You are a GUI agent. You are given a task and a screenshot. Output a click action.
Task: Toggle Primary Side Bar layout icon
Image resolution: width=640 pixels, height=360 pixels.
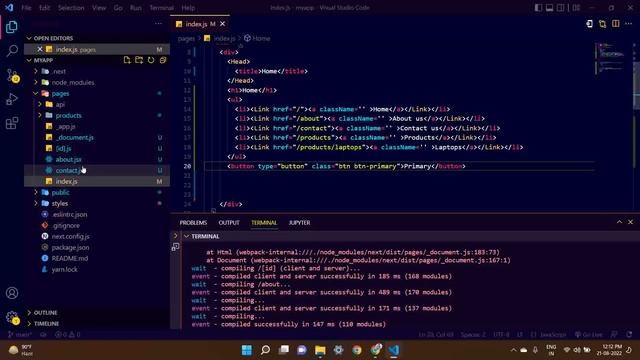(538, 7)
